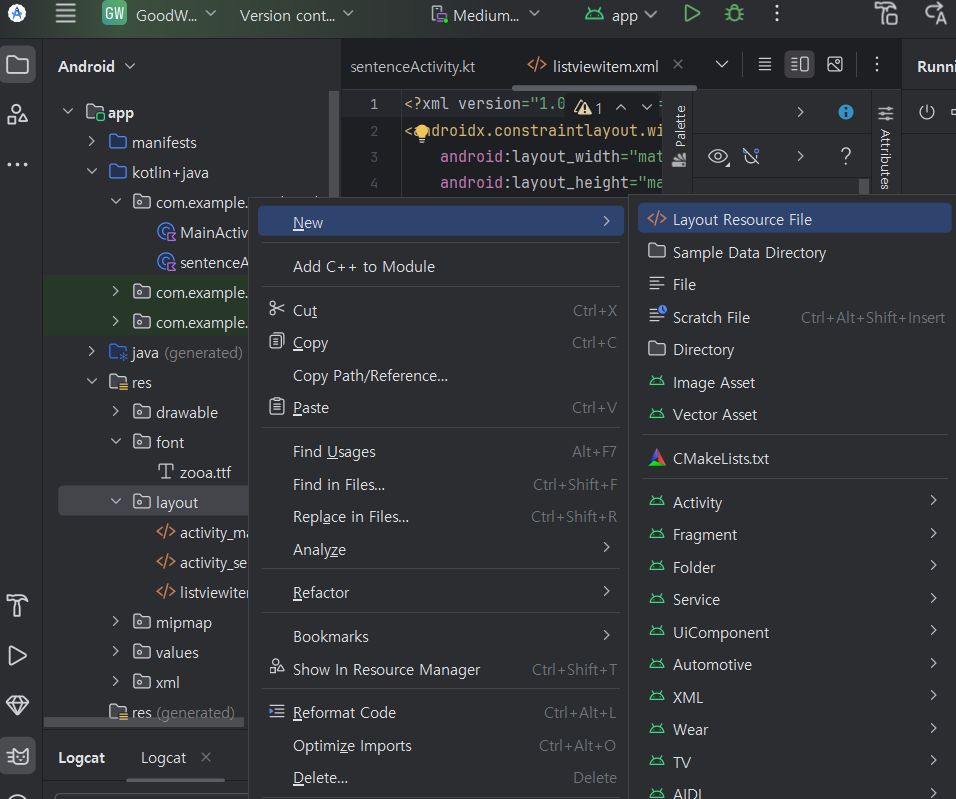Switch editor to Code view mode
This screenshot has width=956, height=799.
765,64
